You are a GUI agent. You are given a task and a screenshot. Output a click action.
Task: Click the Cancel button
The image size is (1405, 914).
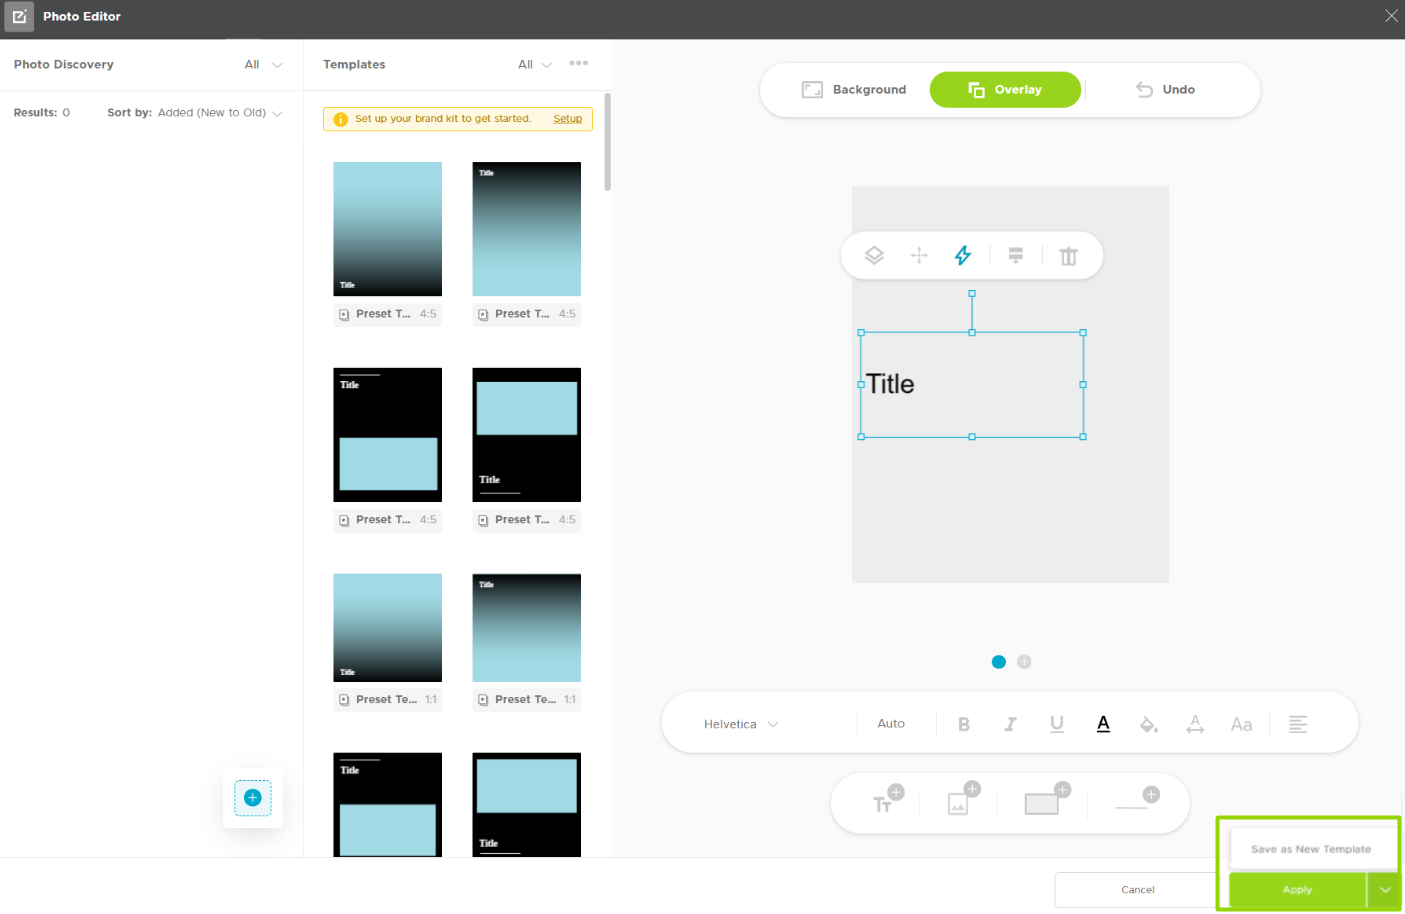1137,890
